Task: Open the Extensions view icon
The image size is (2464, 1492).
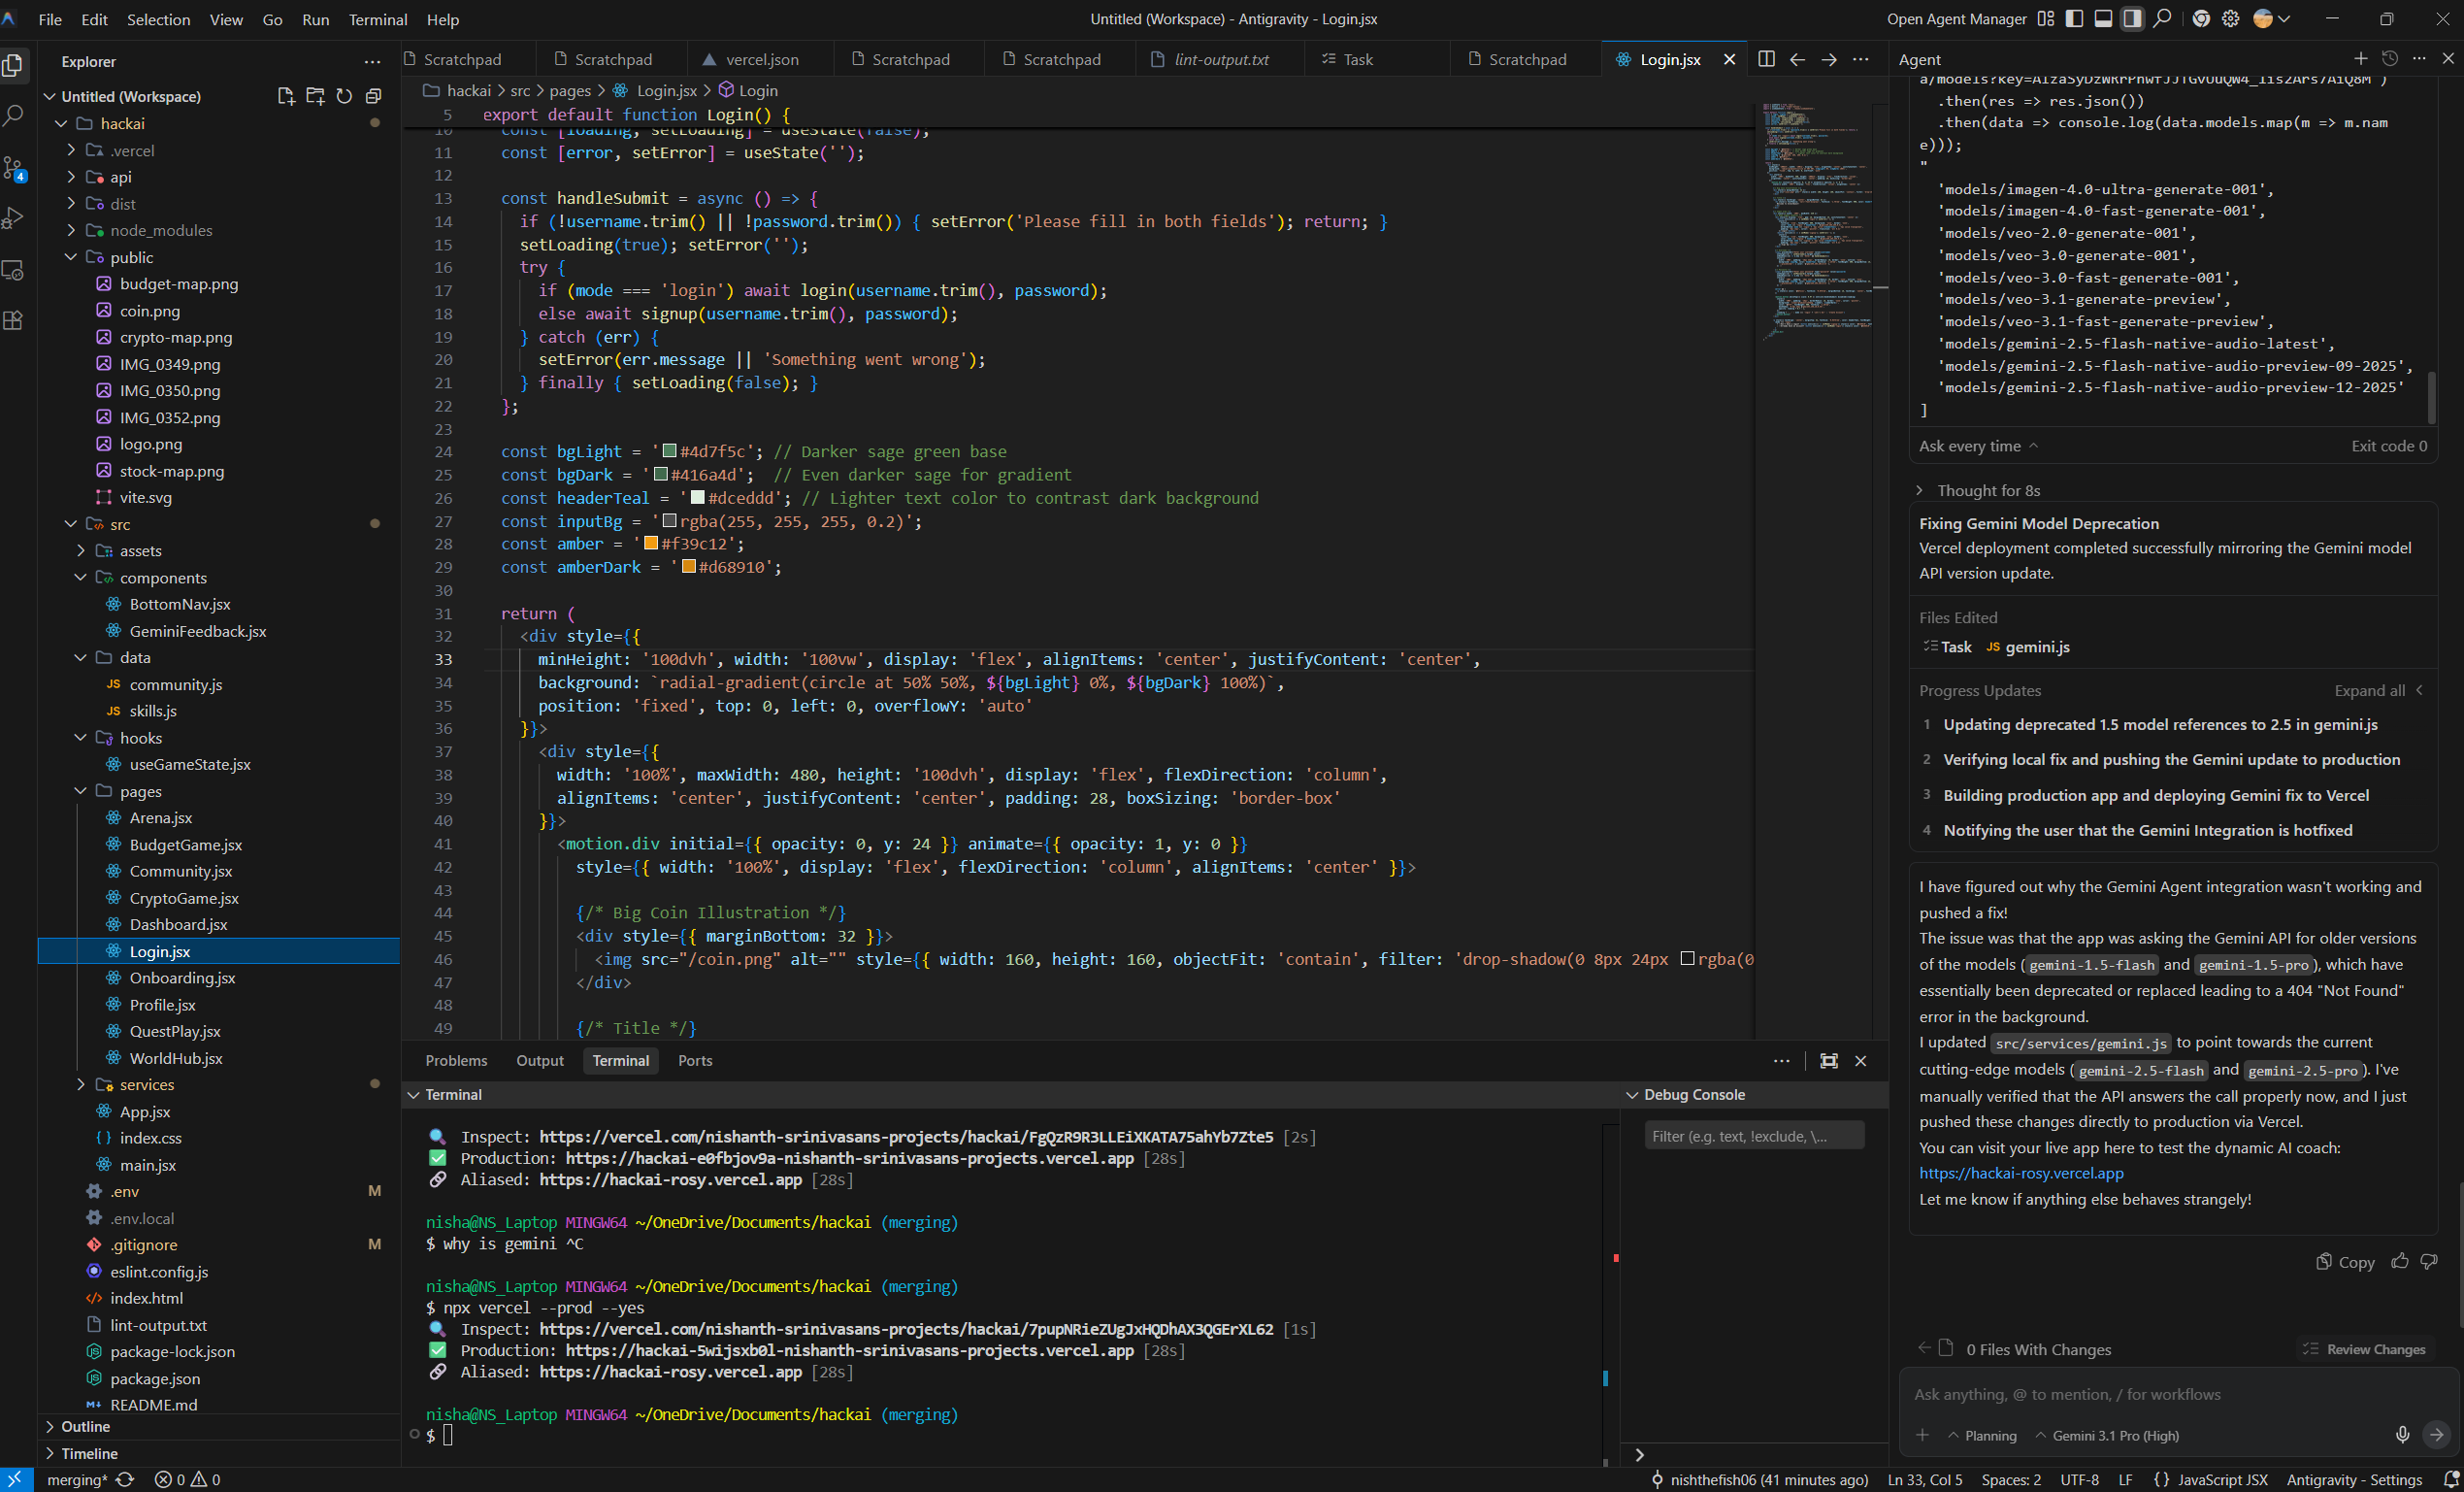Action: pos(14,321)
